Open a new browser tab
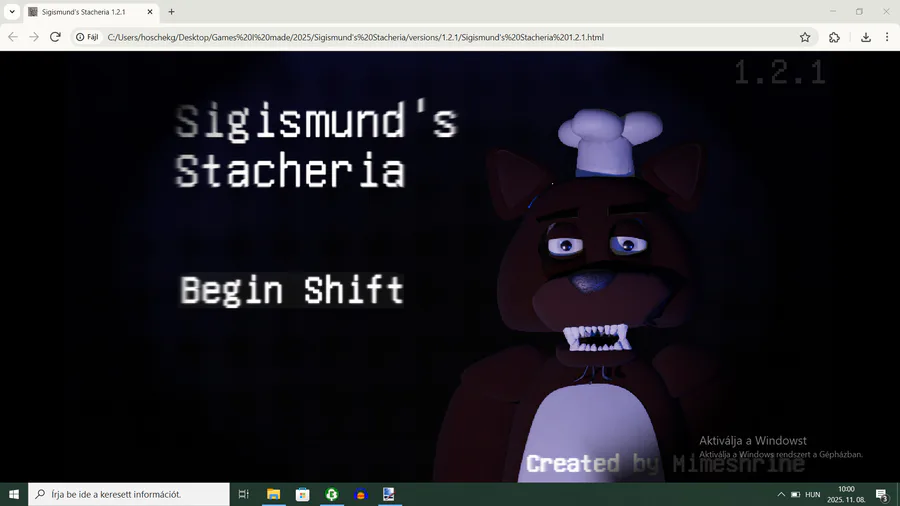Viewport: 900px width, 506px height. pos(171,12)
